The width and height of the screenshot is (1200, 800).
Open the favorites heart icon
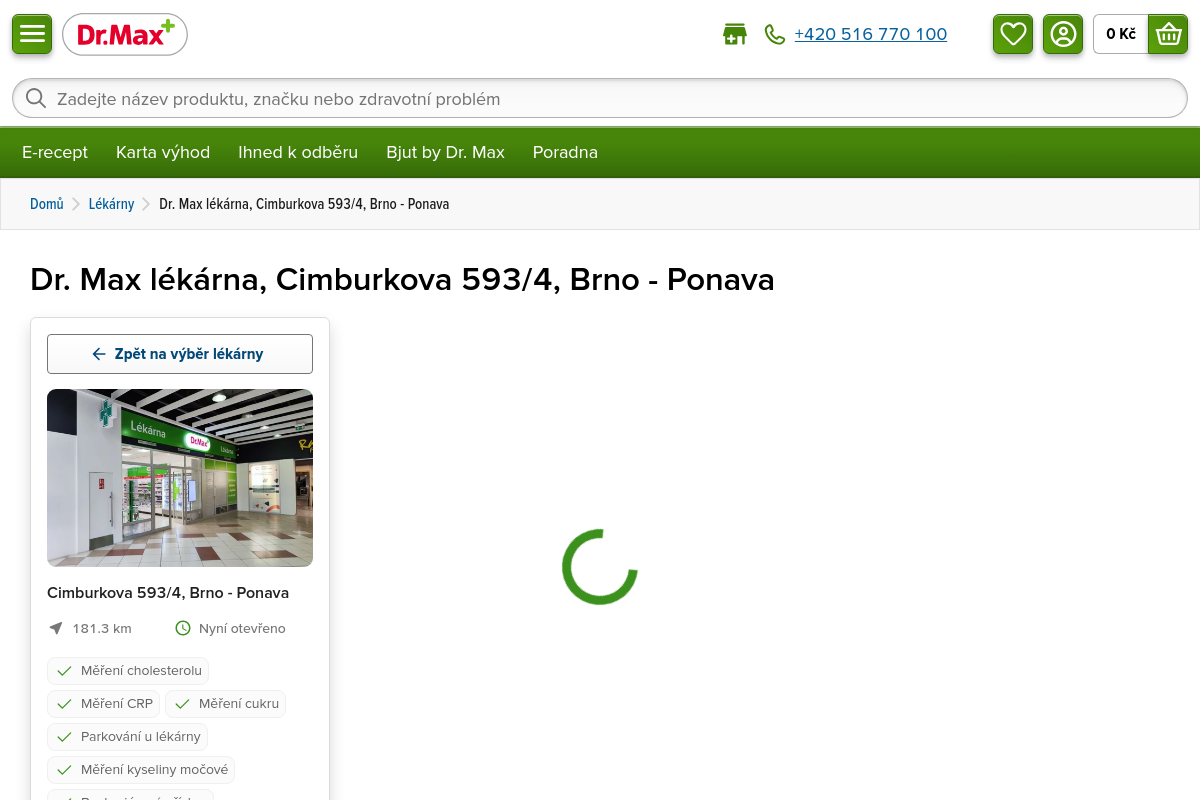click(x=1013, y=34)
